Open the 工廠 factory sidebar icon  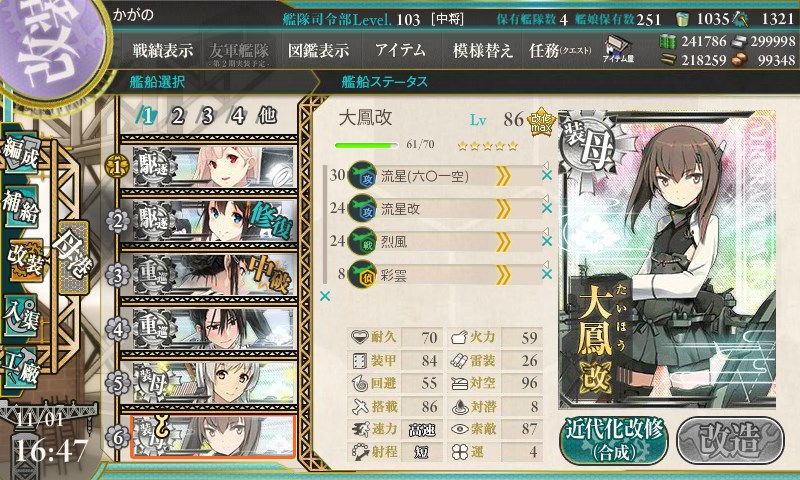20,368
